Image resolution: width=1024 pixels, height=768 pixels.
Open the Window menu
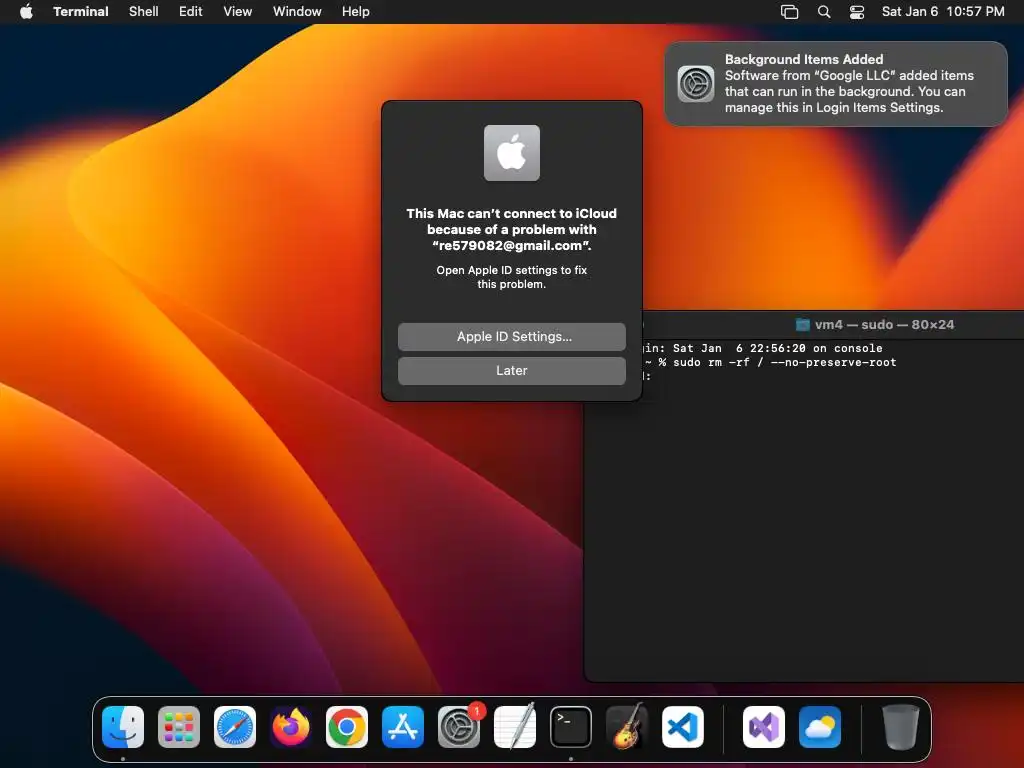click(297, 12)
